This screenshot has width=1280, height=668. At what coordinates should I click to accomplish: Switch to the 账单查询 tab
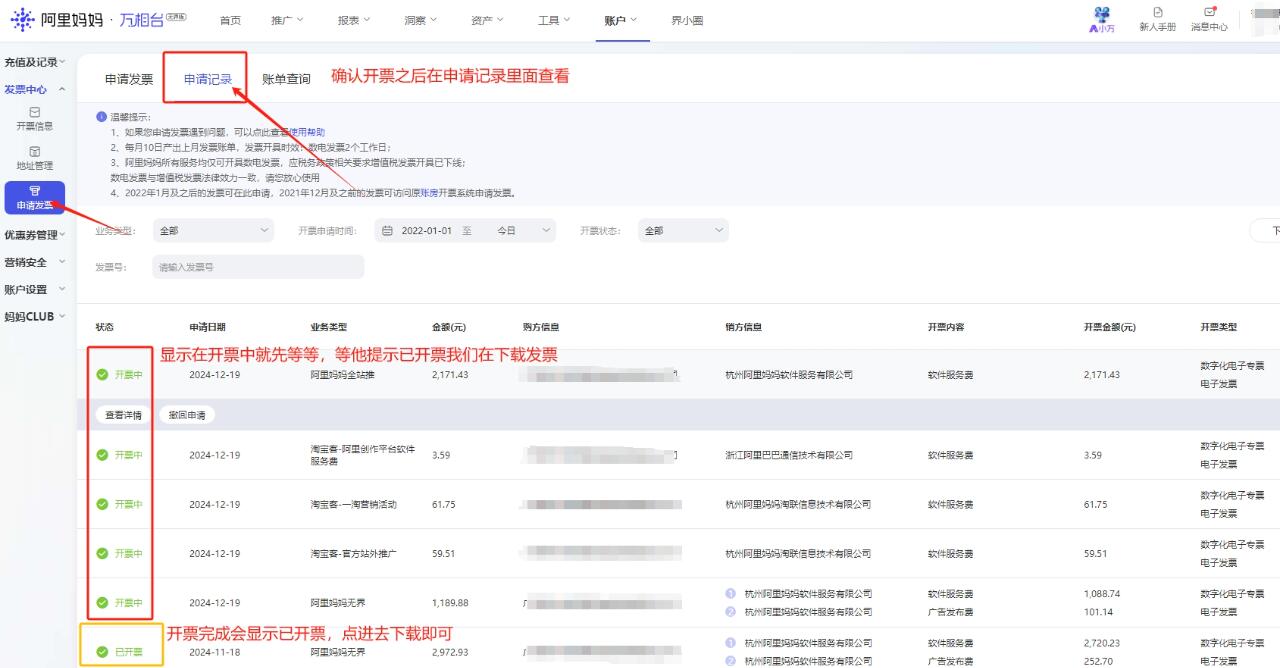286,79
